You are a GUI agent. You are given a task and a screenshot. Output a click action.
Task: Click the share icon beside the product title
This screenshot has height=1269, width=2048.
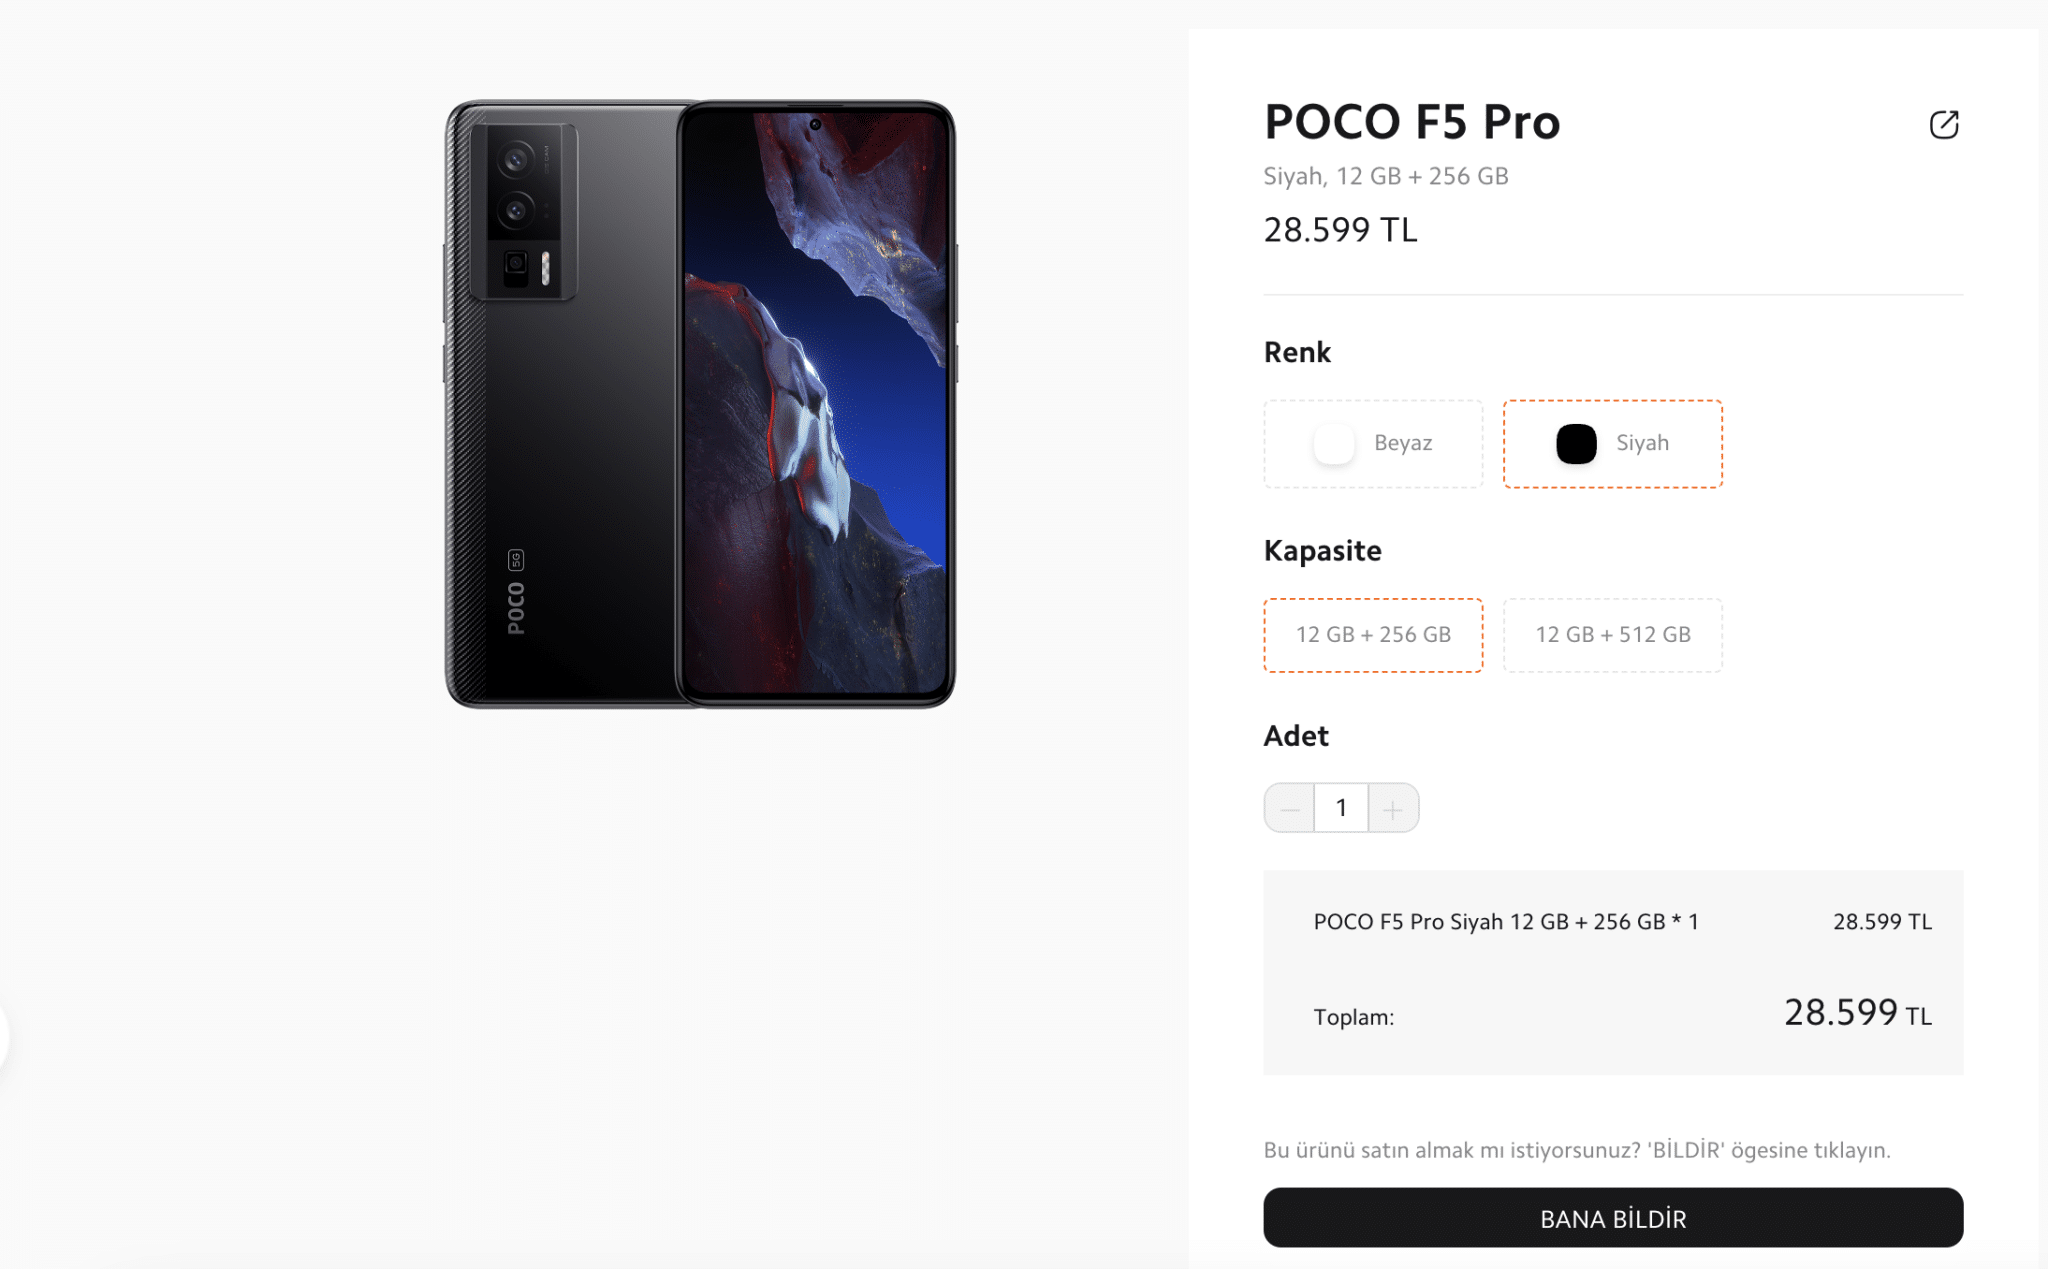[1943, 125]
